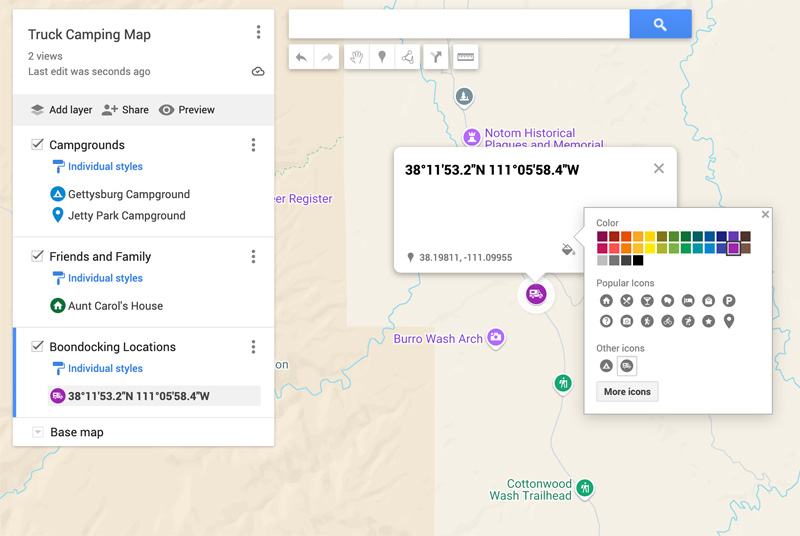This screenshot has width=800, height=536.
Task: Choose the tent camping icon under Other icons
Action: point(606,366)
